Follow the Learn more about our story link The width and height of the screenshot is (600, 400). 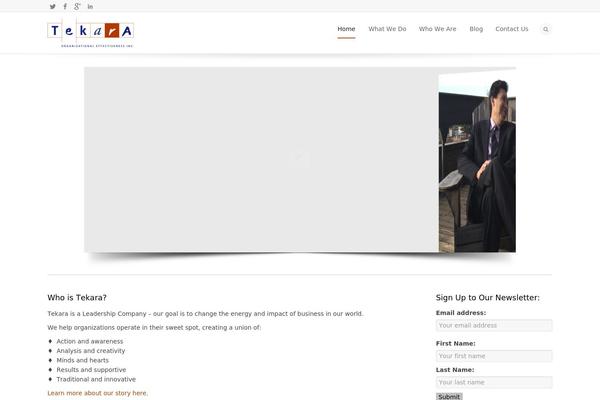[x=98, y=393]
